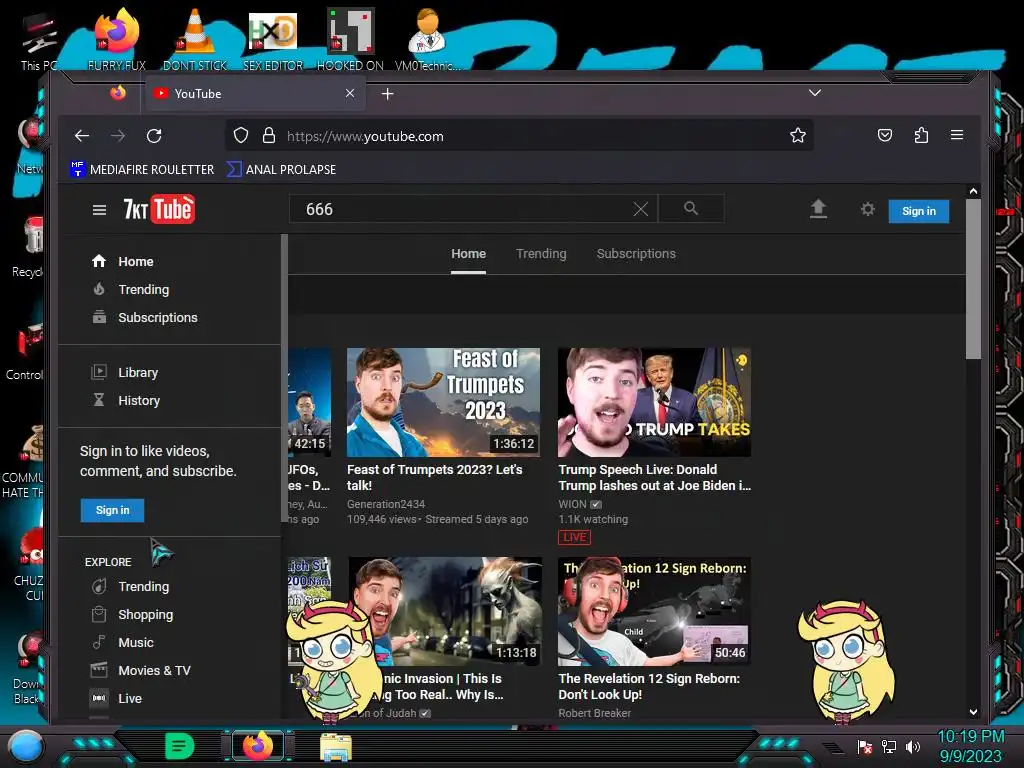Click the page scrollbar up arrow

click(973, 191)
